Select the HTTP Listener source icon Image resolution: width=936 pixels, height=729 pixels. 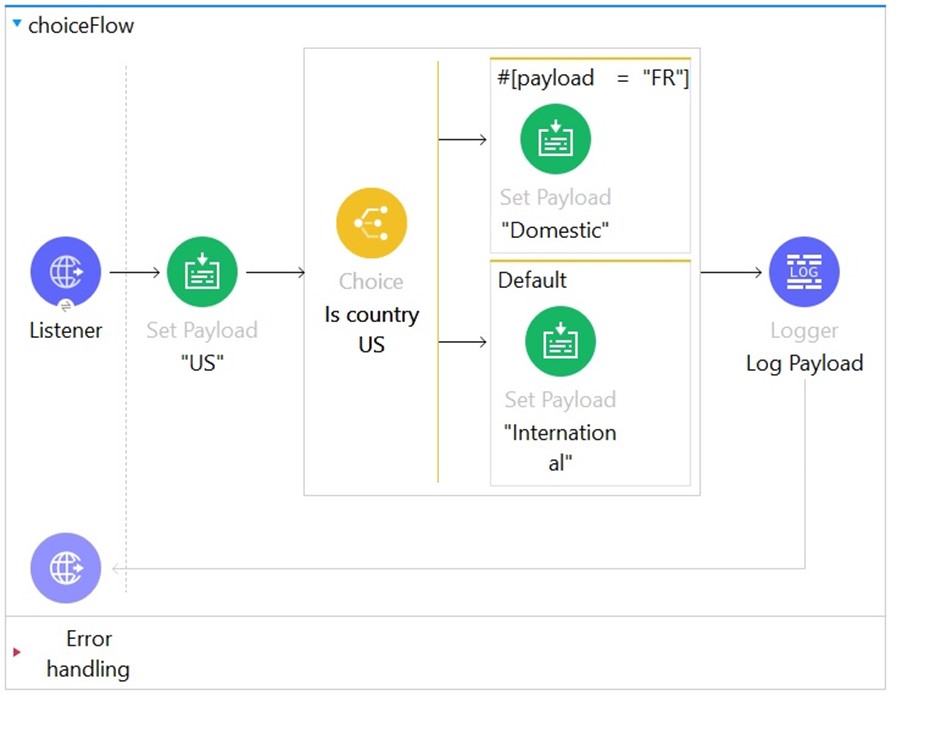click(x=66, y=272)
